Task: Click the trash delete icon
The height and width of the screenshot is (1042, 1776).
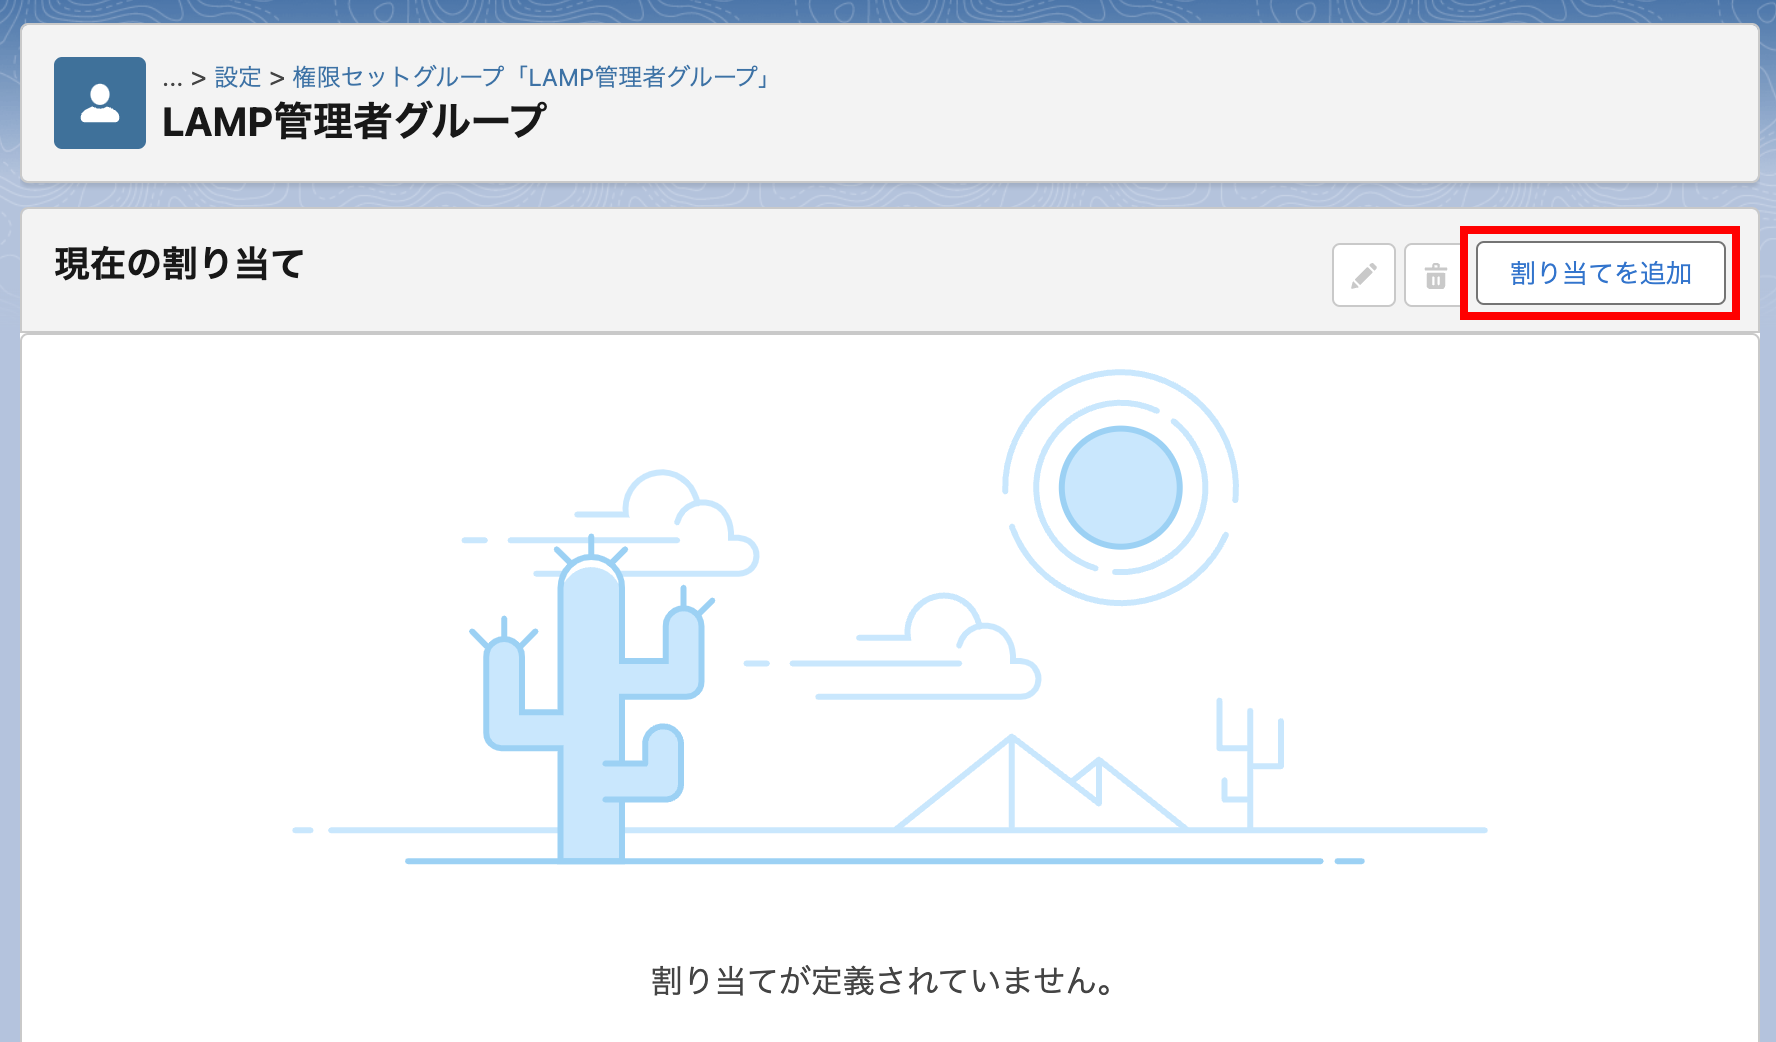Action: tap(1435, 275)
